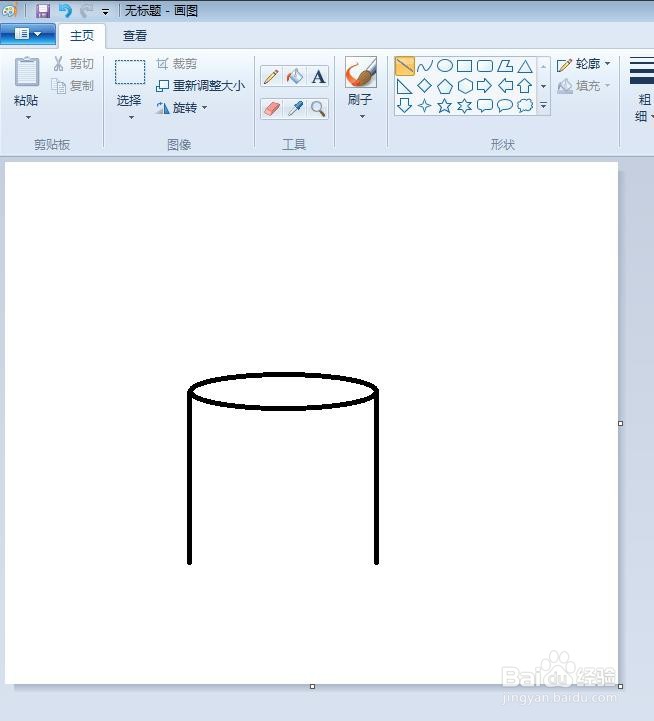The image size is (654, 721).
Task: Select the Eraser tool
Action: coord(271,109)
